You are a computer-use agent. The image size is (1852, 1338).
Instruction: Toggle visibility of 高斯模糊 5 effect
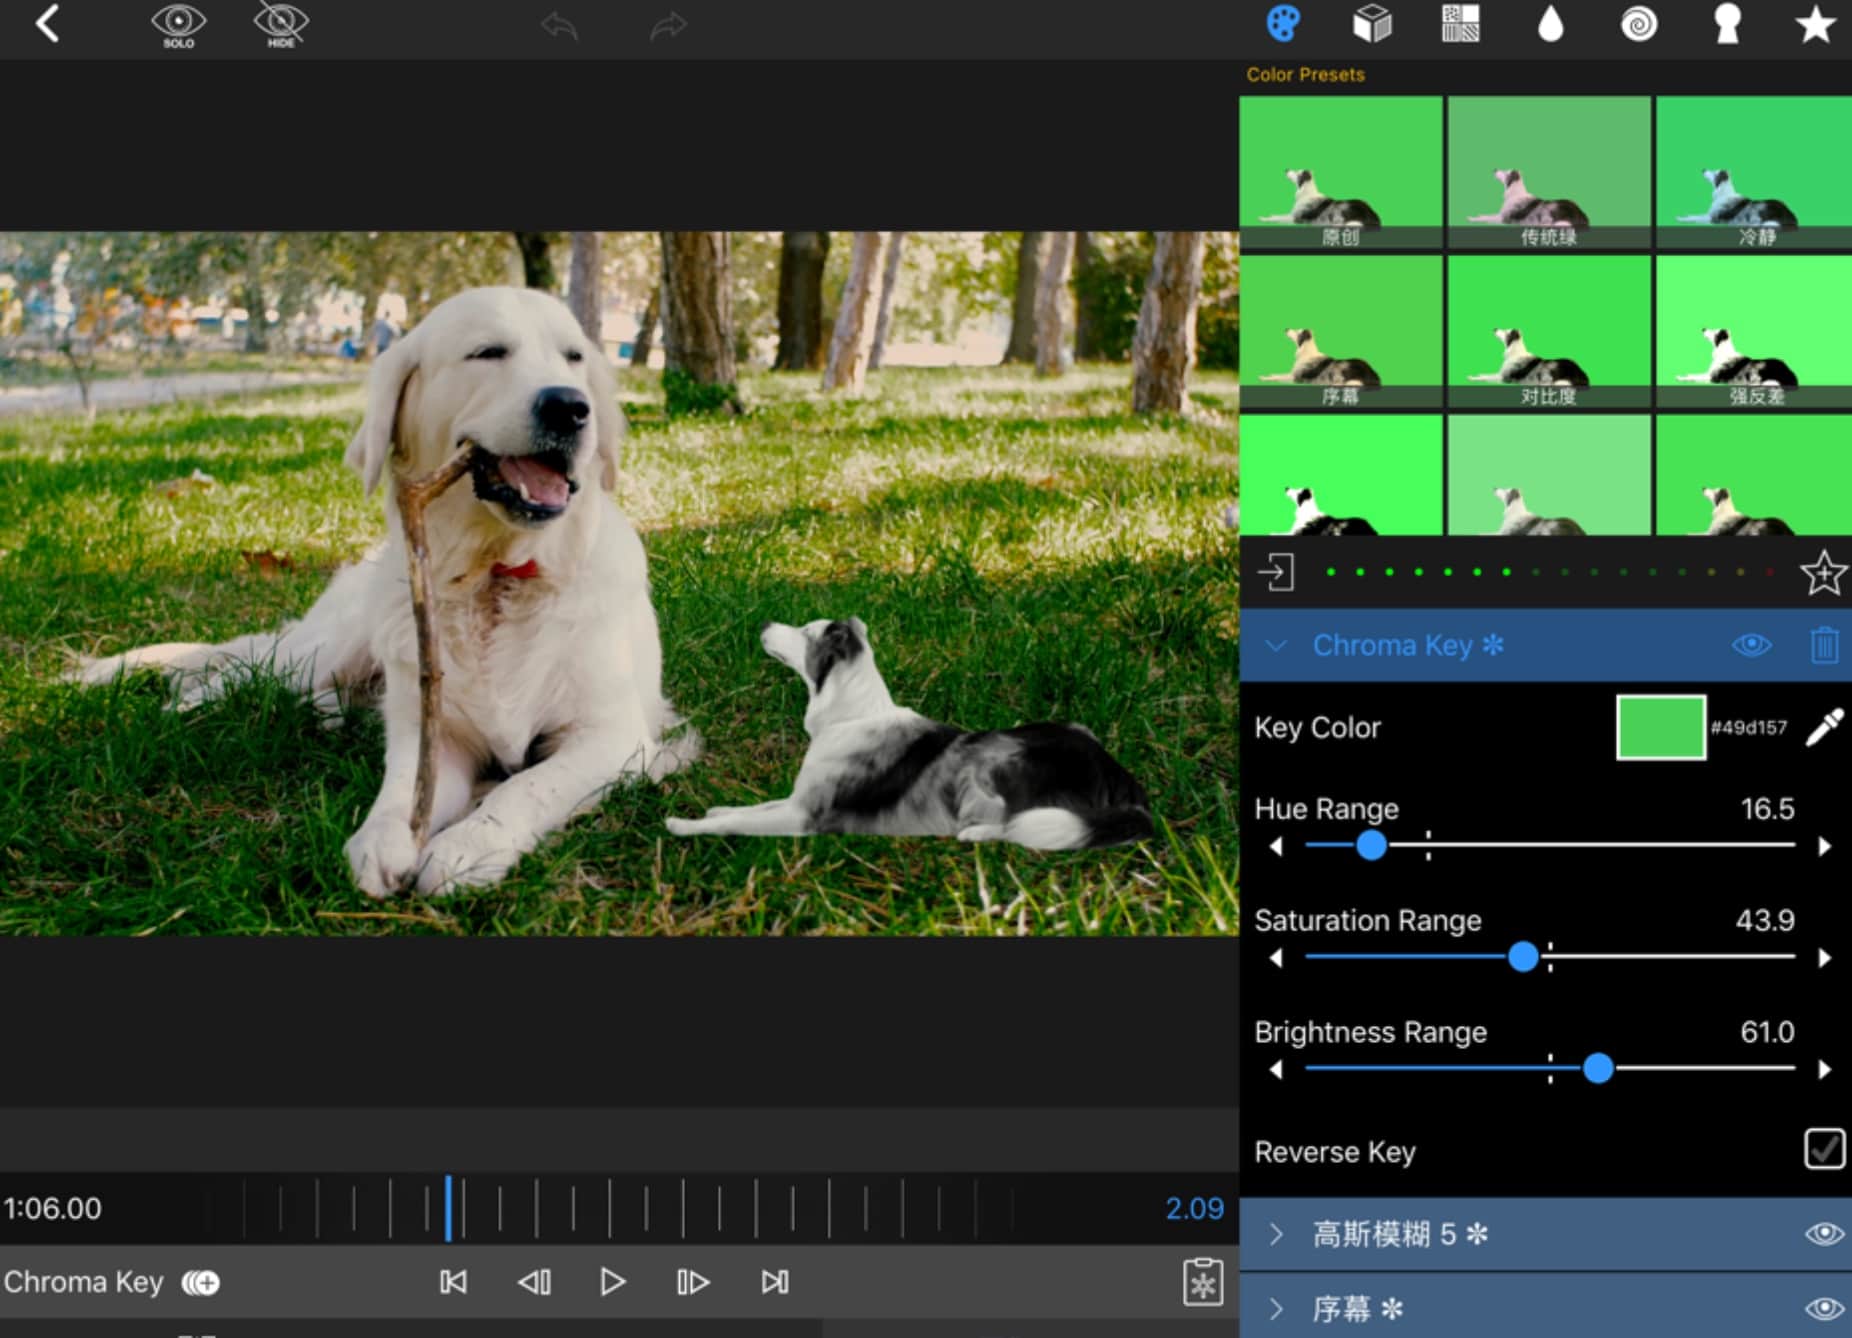click(x=1824, y=1234)
